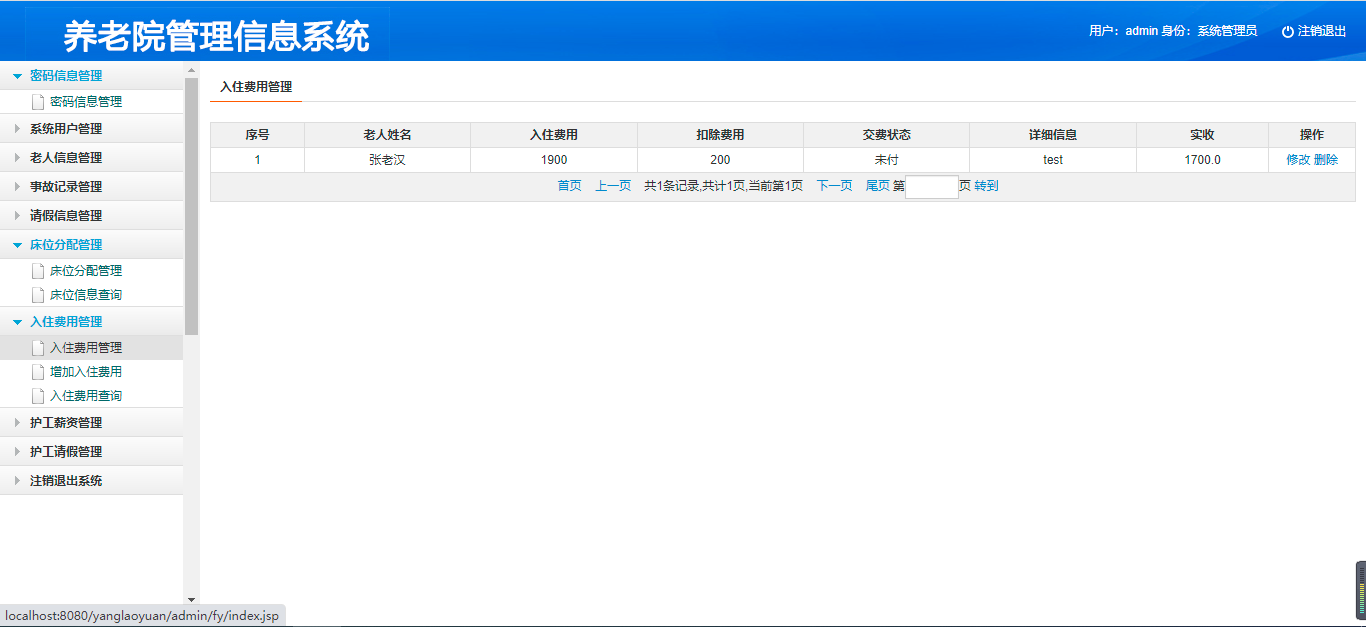Click the 交费状态 column header
1366x627 pixels.
click(x=886, y=135)
